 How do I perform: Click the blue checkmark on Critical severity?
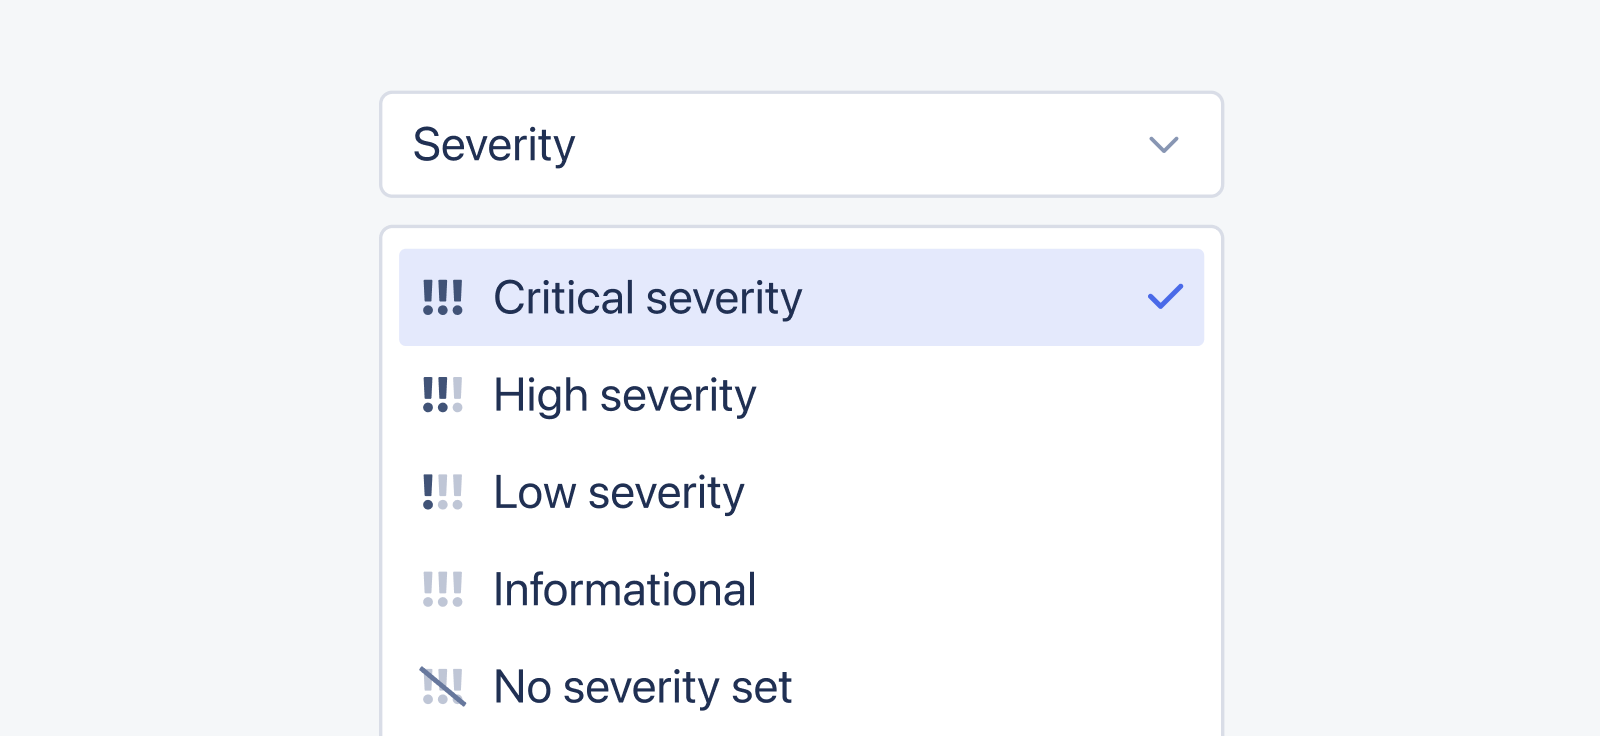pos(1165,296)
